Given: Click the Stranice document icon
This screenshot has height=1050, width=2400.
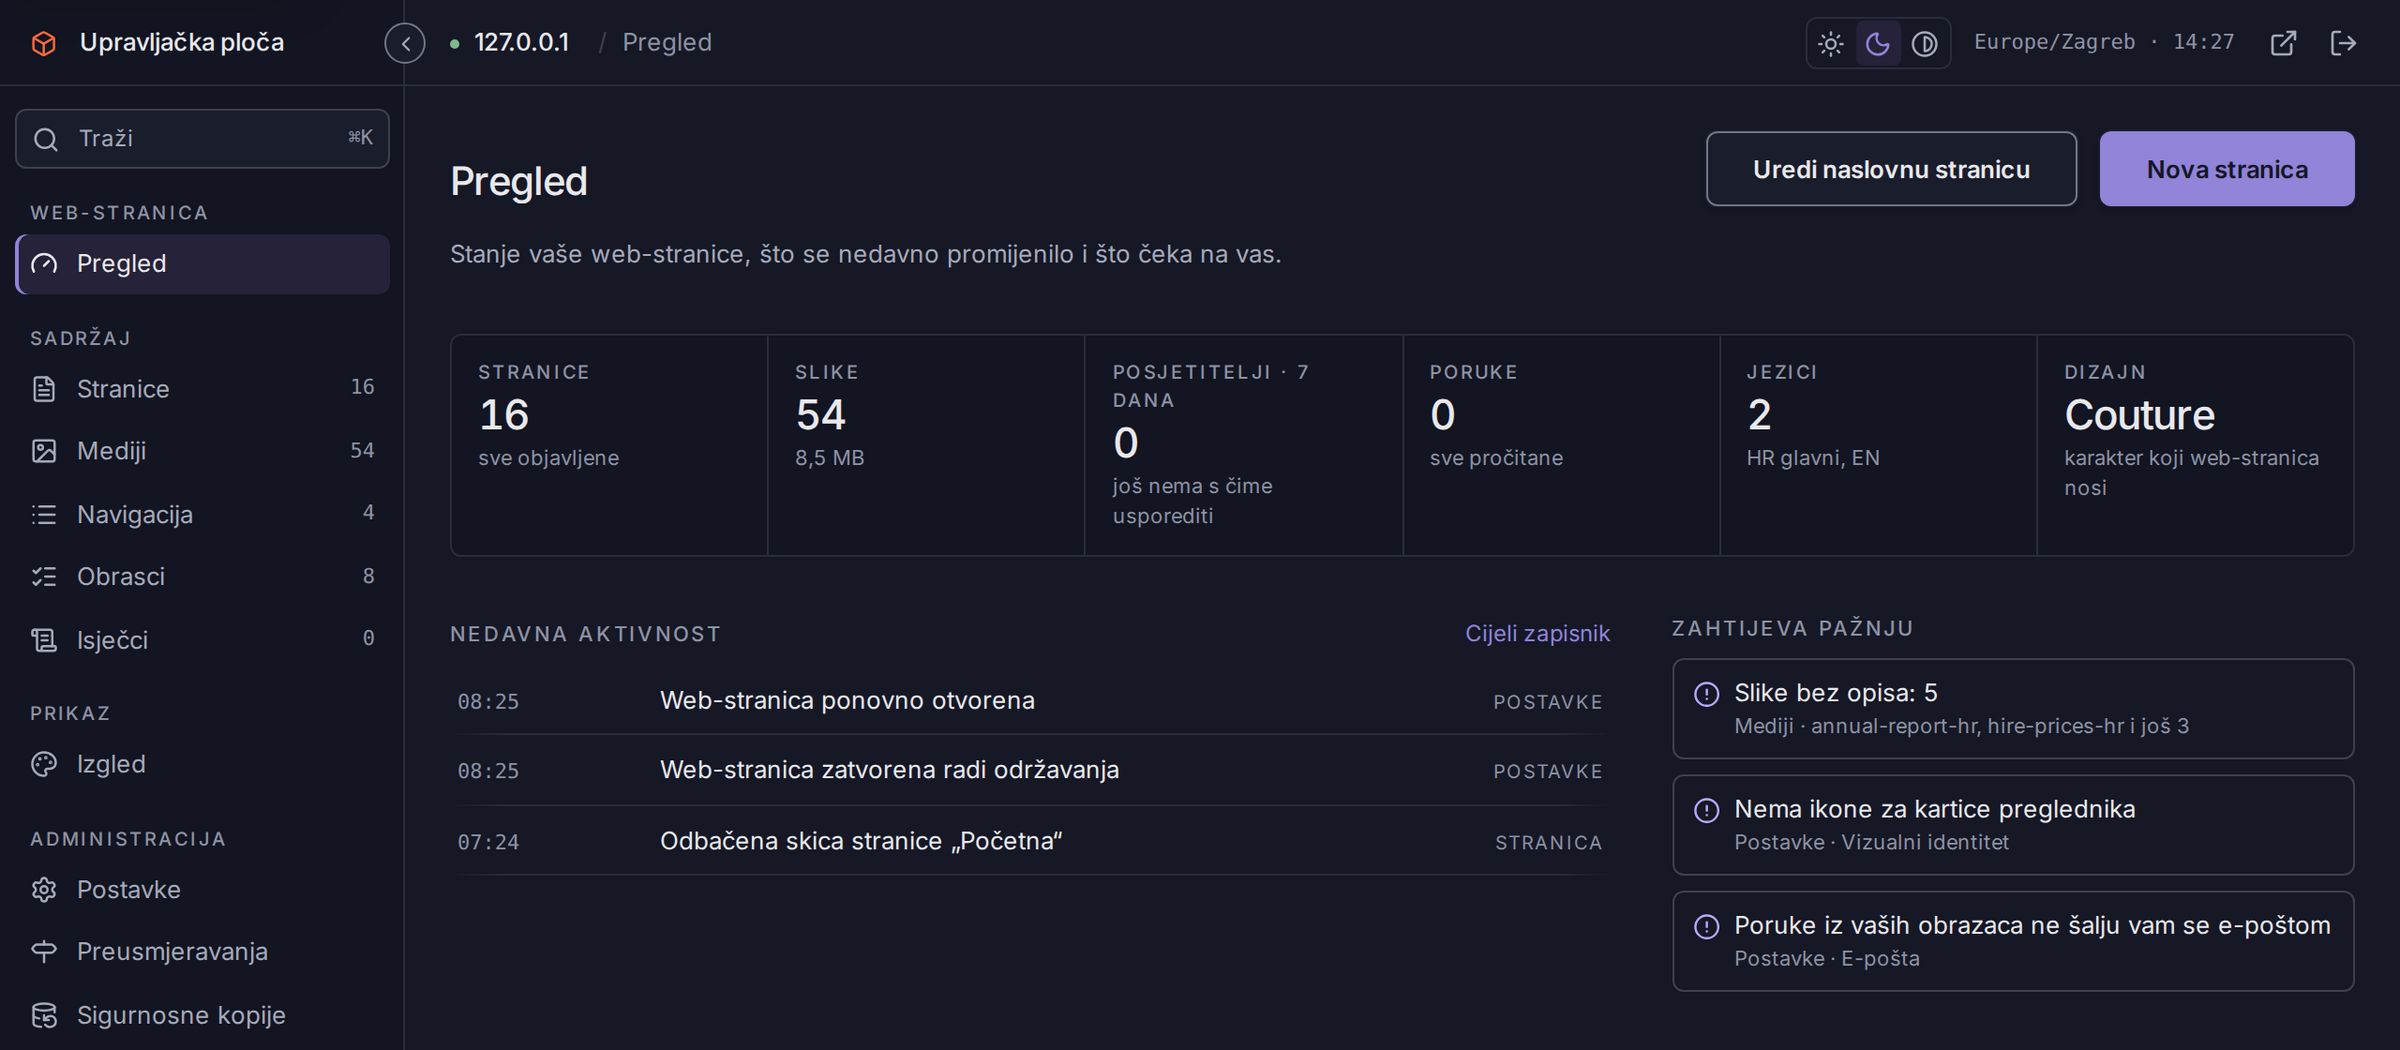Looking at the screenshot, I should tap(44, 389).
